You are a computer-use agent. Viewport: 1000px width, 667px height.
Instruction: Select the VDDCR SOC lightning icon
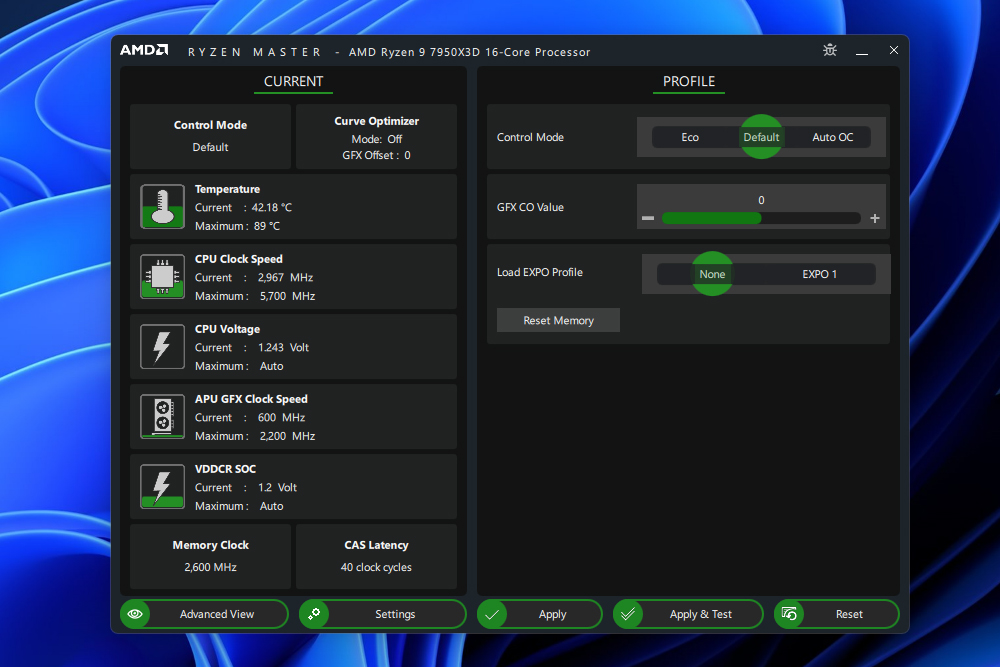[x=162, y=487]
